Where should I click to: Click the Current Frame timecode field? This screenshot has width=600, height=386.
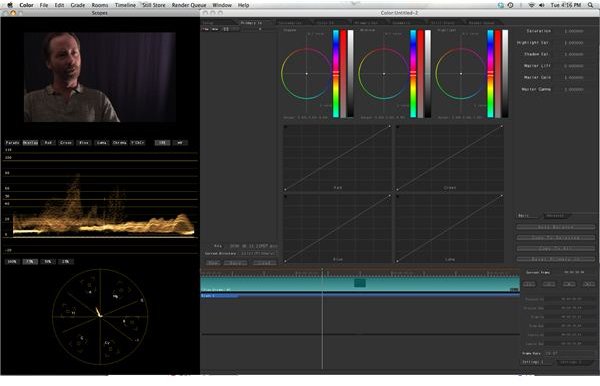coord(575,272)
